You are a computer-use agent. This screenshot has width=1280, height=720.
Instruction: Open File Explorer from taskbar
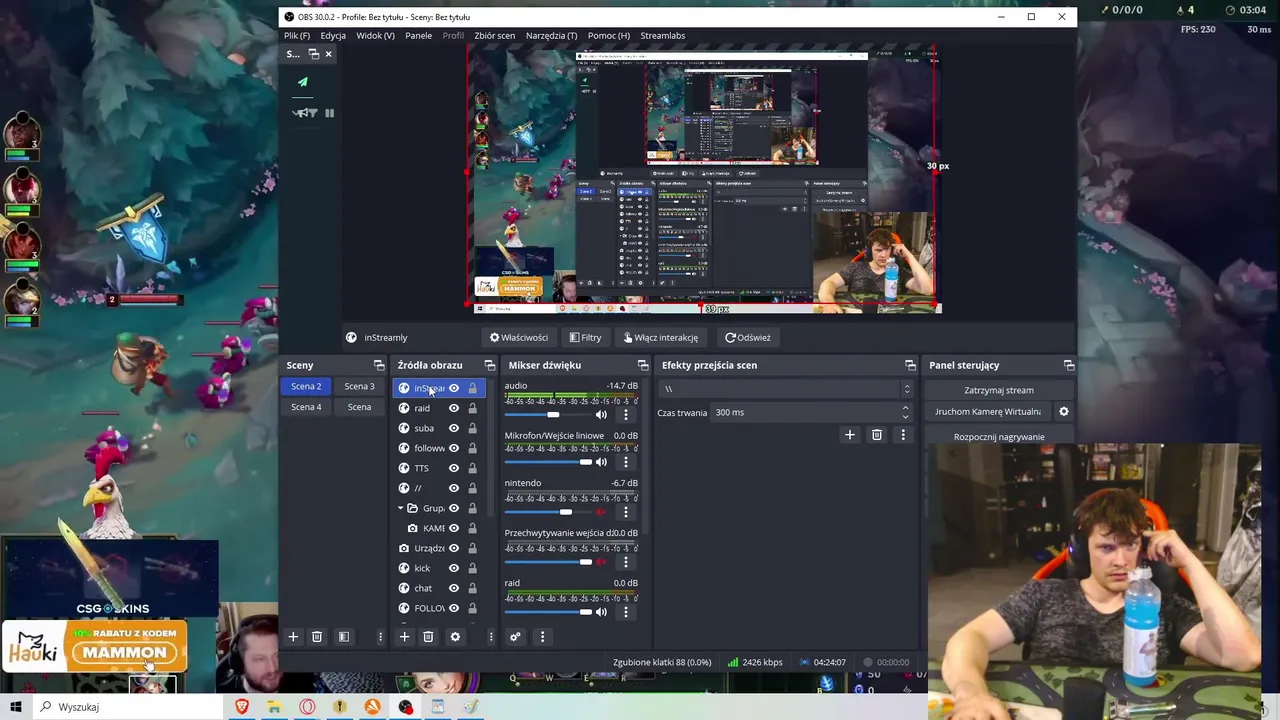point(274,707)
